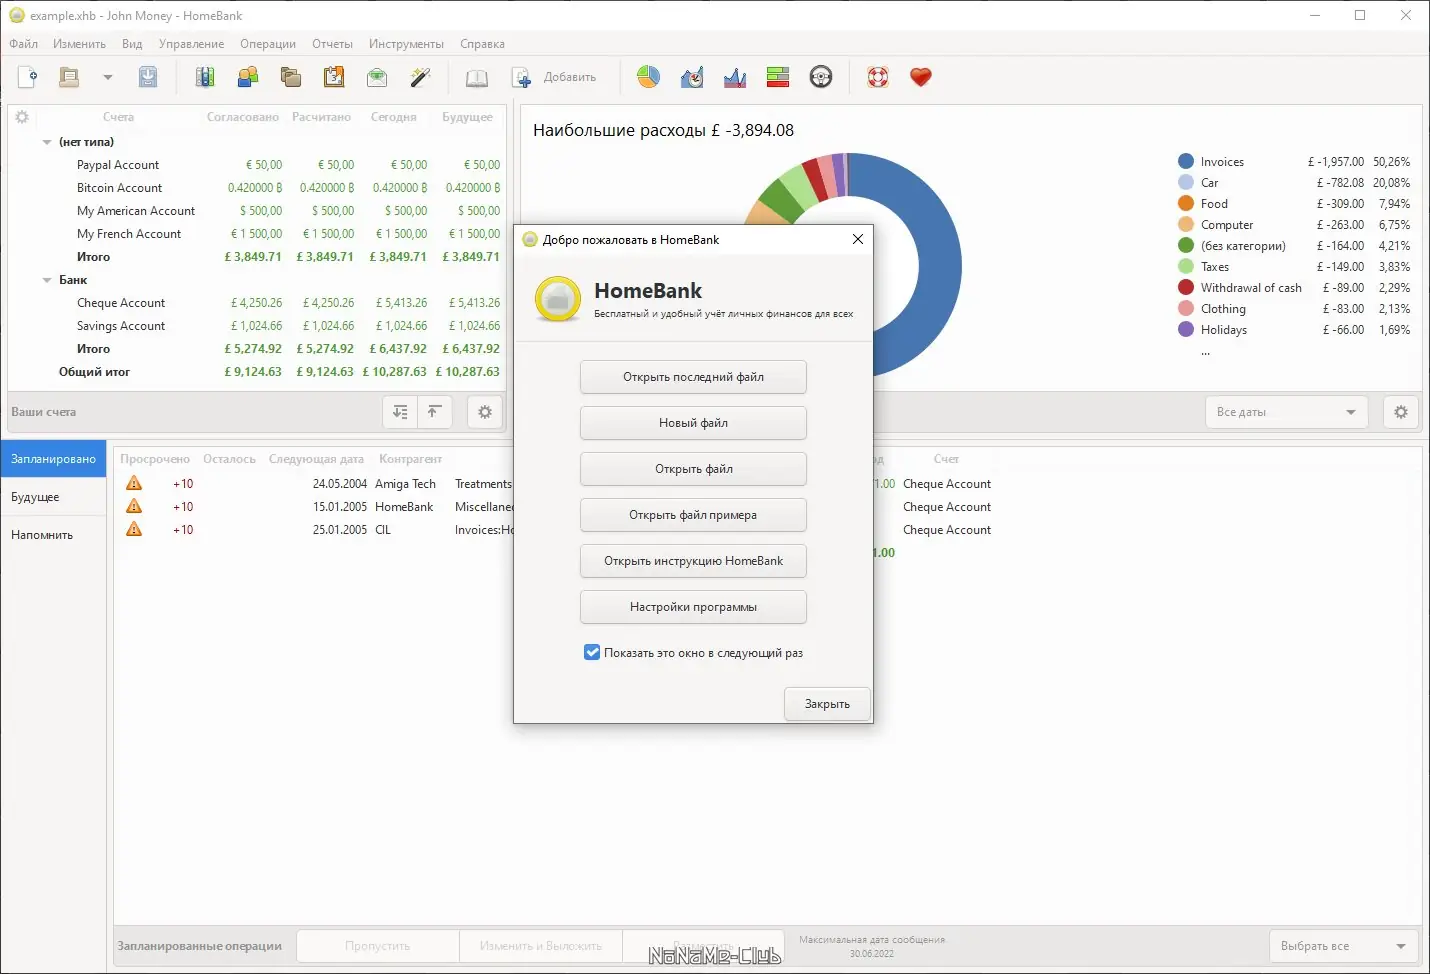Image resolution: width=1430 pixels, height=974 pixels.
Task: Click the chart settings gear button
Action: 1401,412
